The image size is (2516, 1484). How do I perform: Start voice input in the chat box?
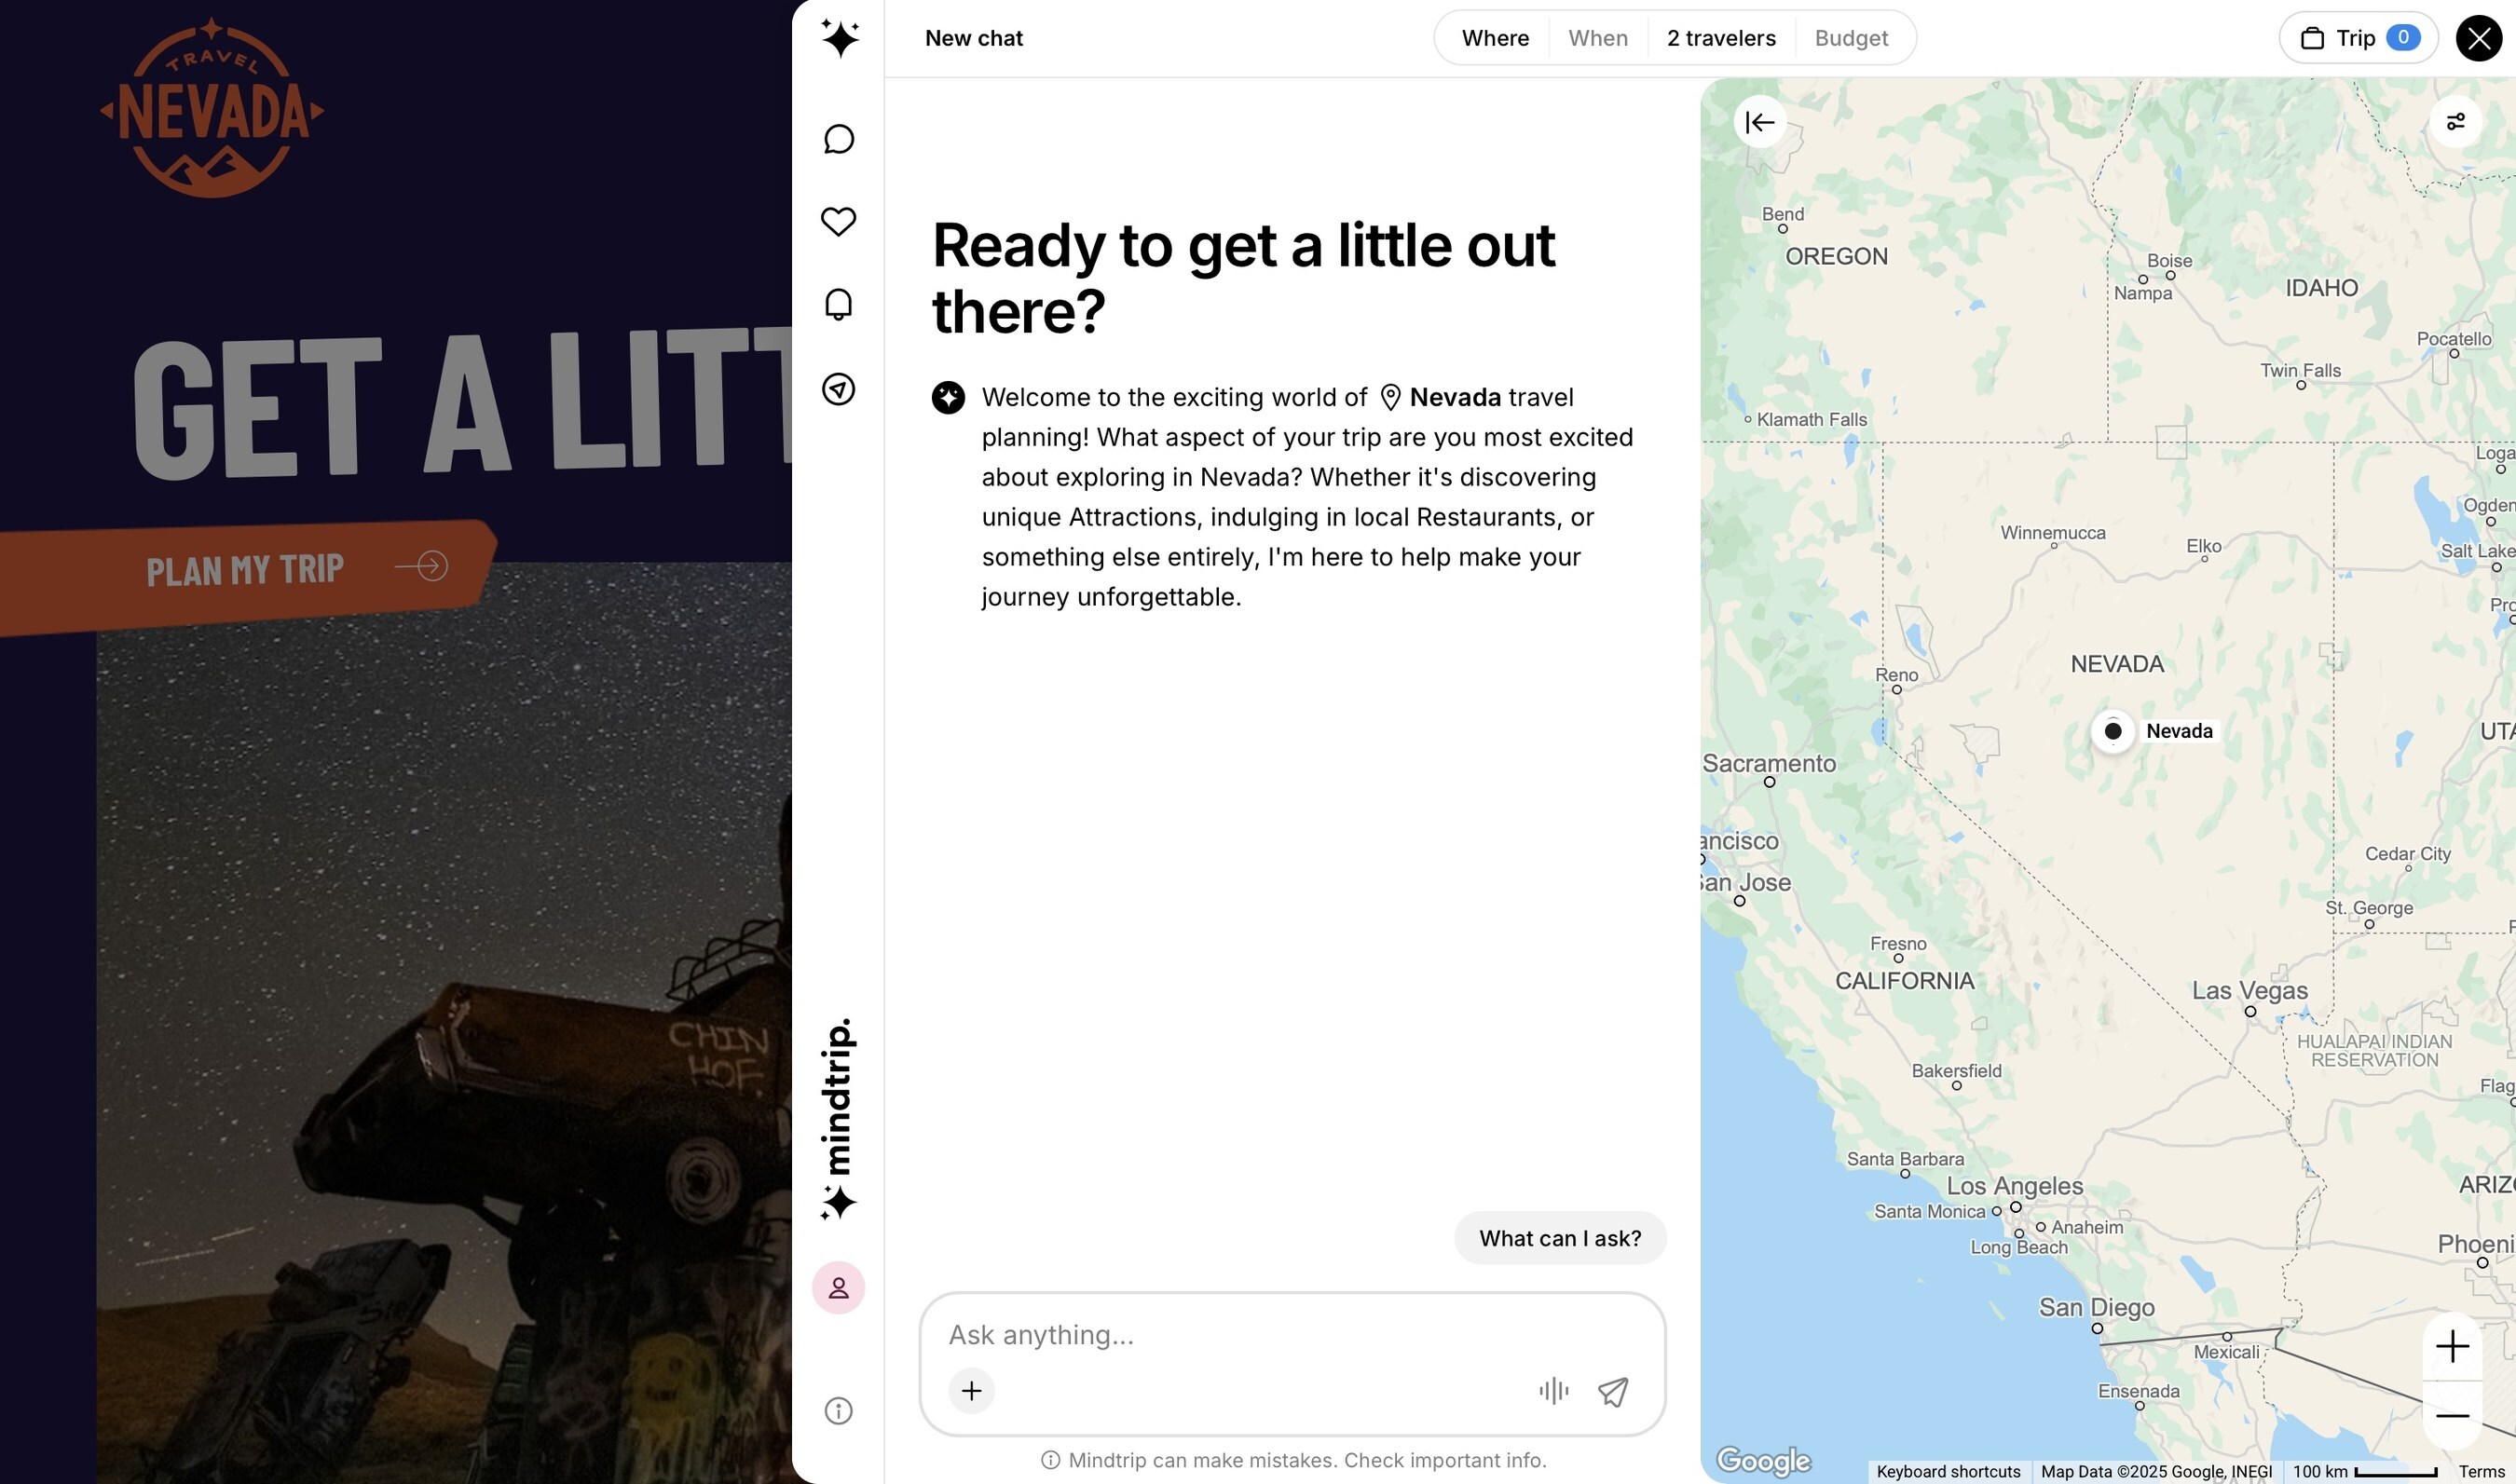click(1552, 1391)
